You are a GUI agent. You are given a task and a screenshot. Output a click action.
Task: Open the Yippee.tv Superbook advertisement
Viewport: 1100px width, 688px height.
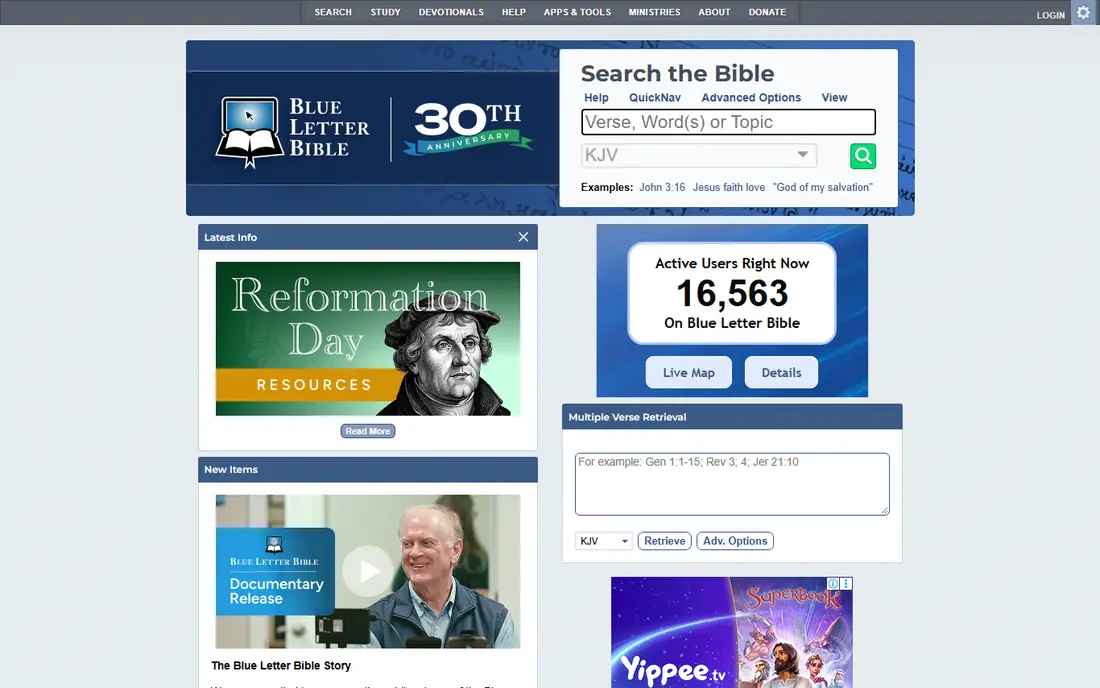732,633
